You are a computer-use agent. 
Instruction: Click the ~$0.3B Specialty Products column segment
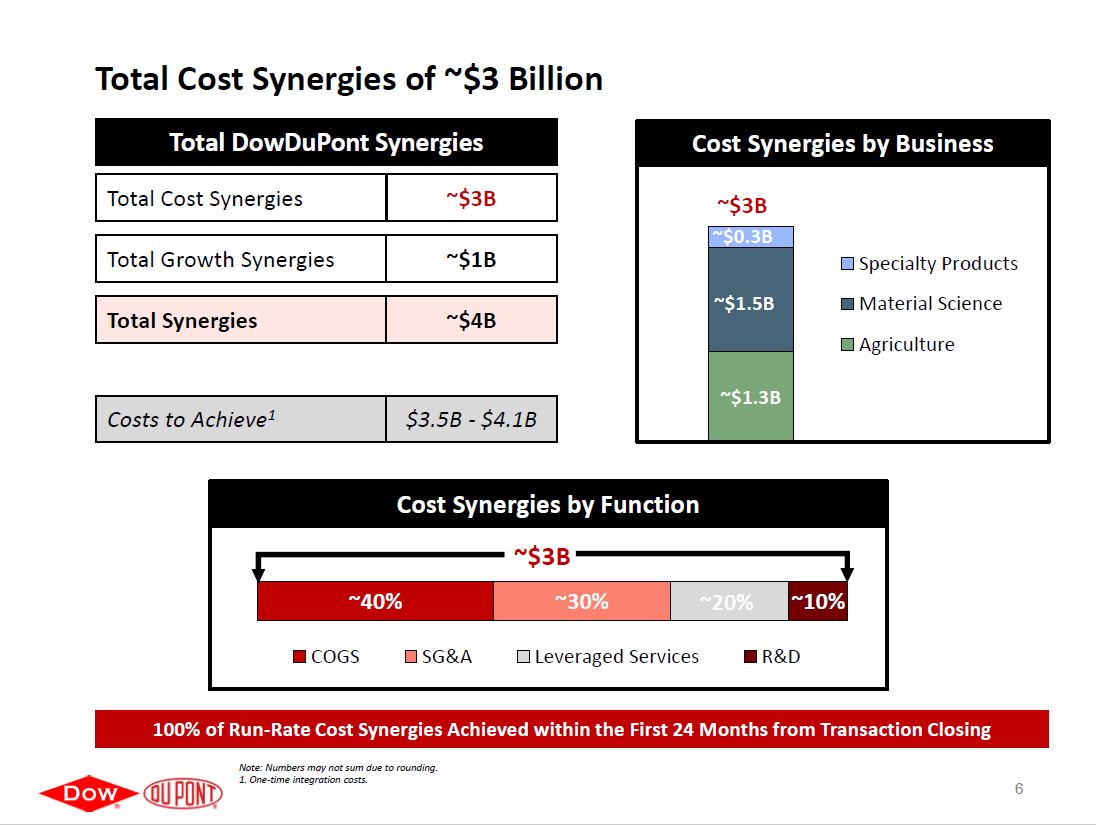pyautogui.click(x=750, y=237)
